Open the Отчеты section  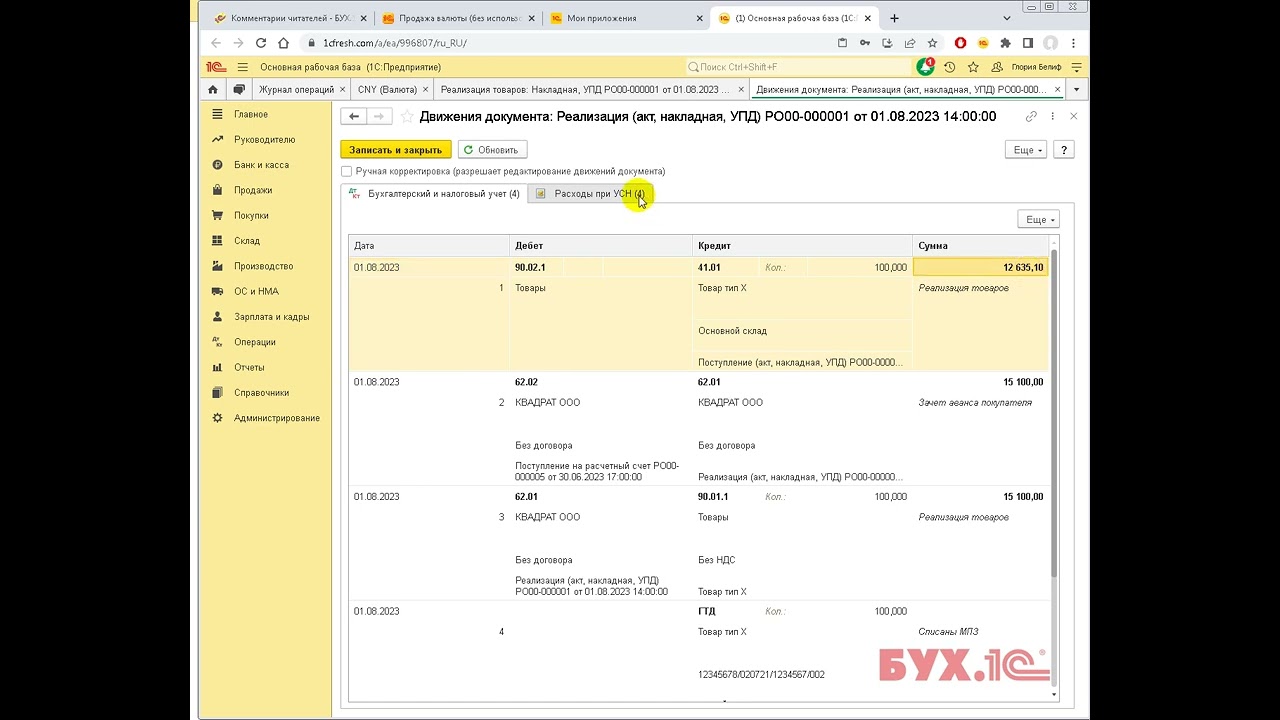(249, 367)
